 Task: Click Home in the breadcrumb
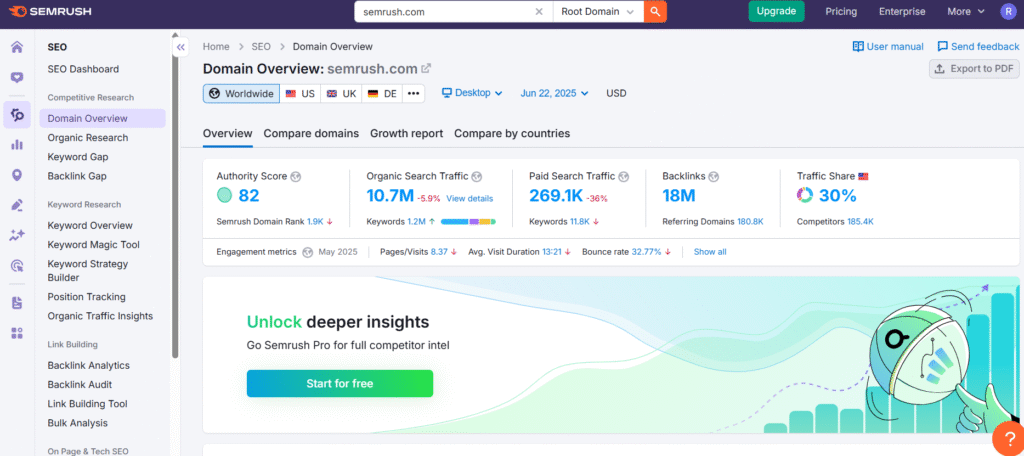pos(216,46)
